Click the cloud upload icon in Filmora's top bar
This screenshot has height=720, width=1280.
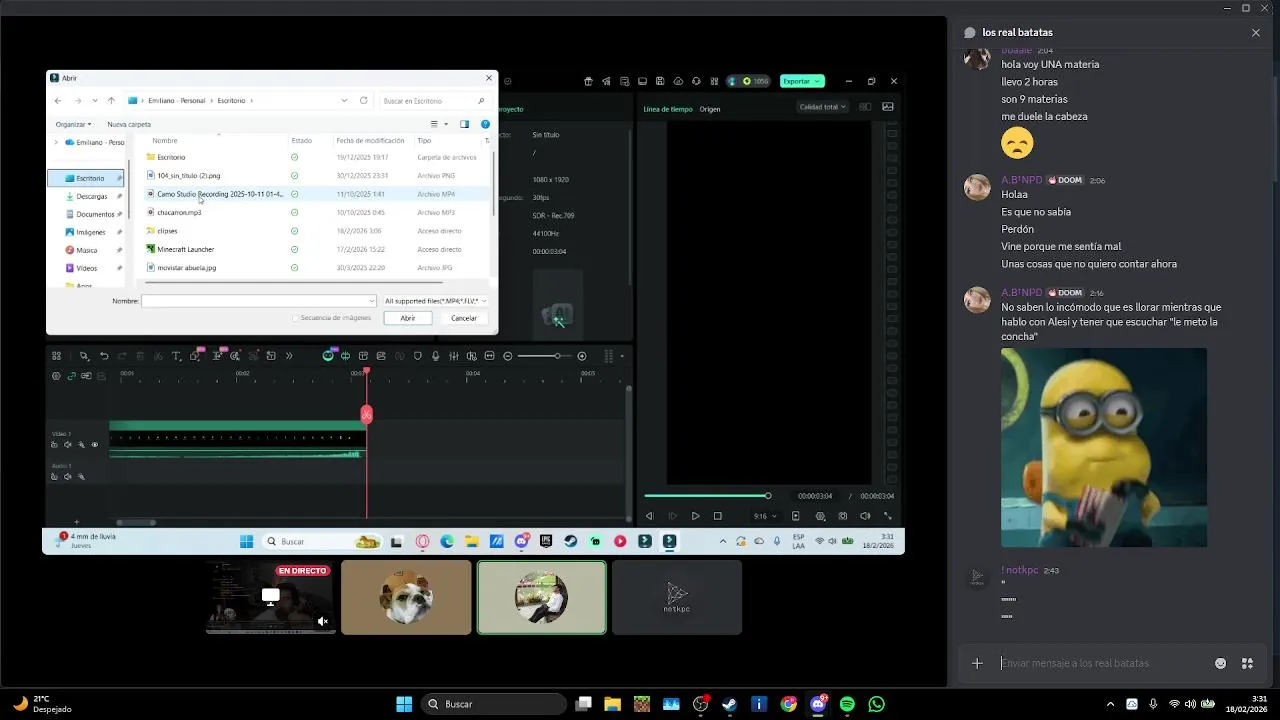(678, 81)
